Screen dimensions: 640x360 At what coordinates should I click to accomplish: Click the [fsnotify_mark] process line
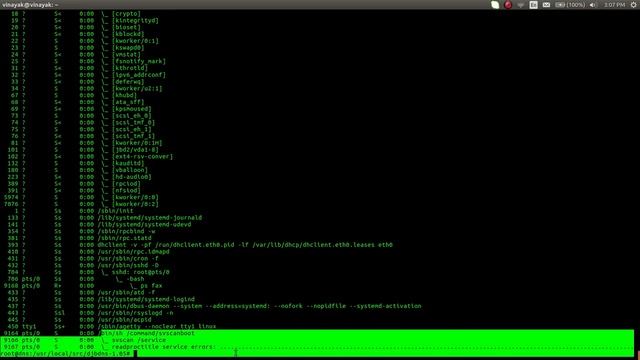click(x=88, y=61)
